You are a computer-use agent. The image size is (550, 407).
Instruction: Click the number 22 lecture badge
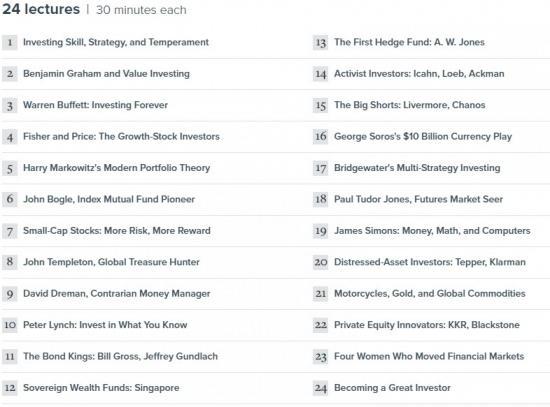(321, 325)
